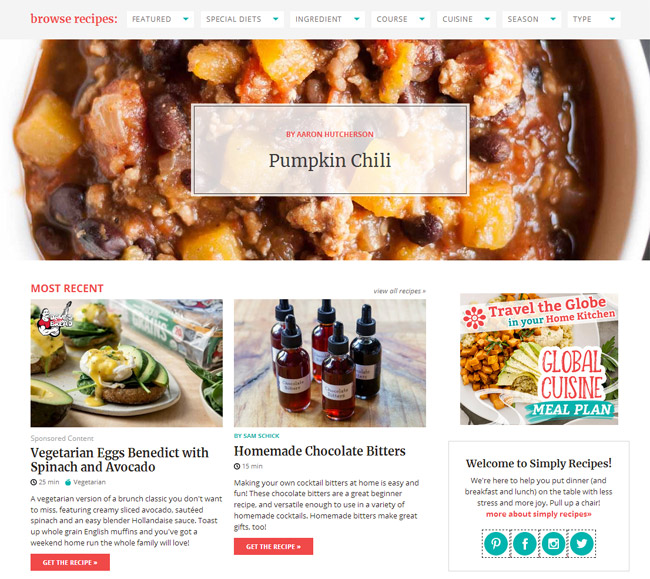This screenshot has height=579, width=650.
Task: Open the Cuisine browse menu
Action: click(466, 19)
